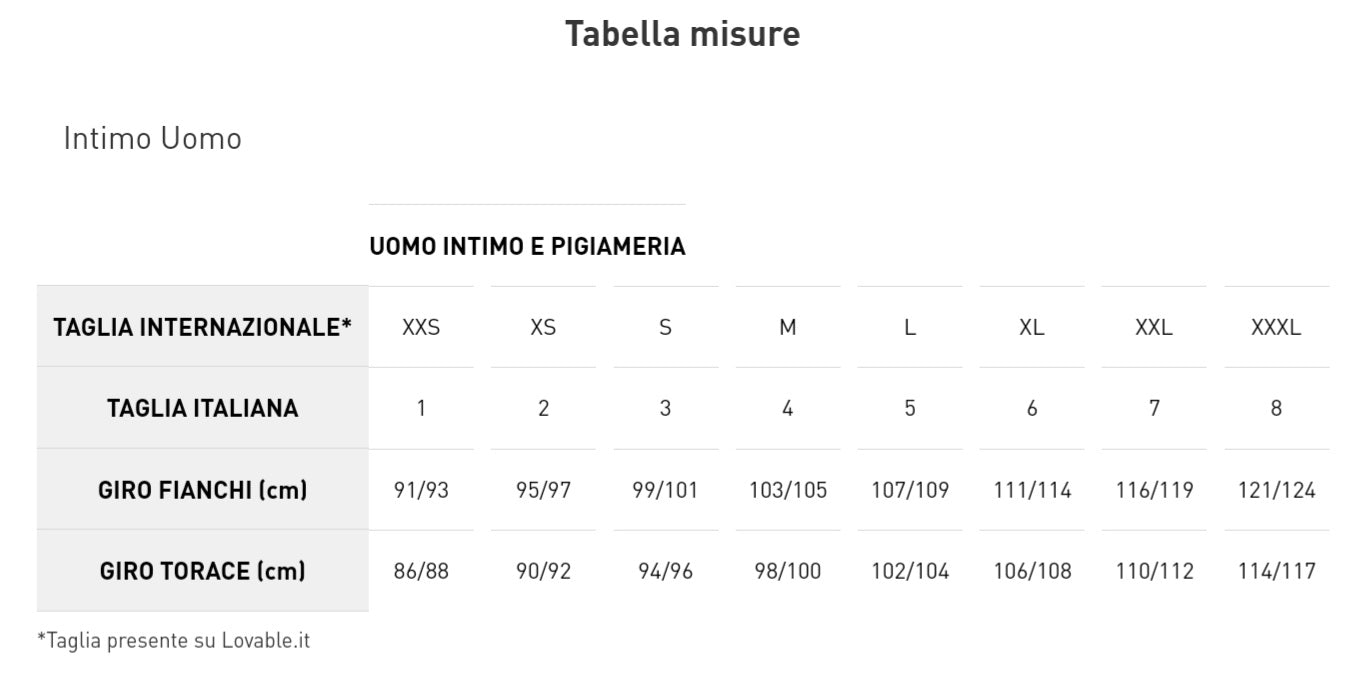Select the XXXL size cell
The width and height of the screenshot is (1346, 686).
[1276, 327]
